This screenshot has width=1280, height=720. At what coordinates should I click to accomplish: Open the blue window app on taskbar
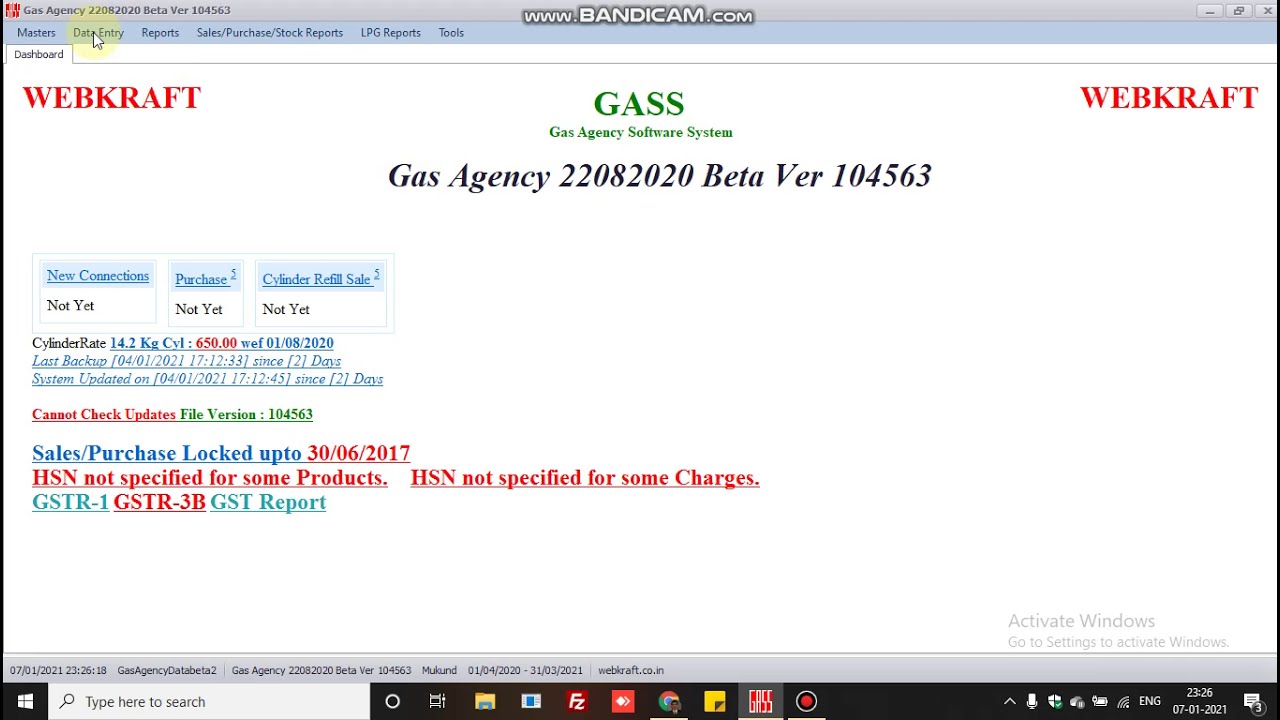tap(530, 701)
